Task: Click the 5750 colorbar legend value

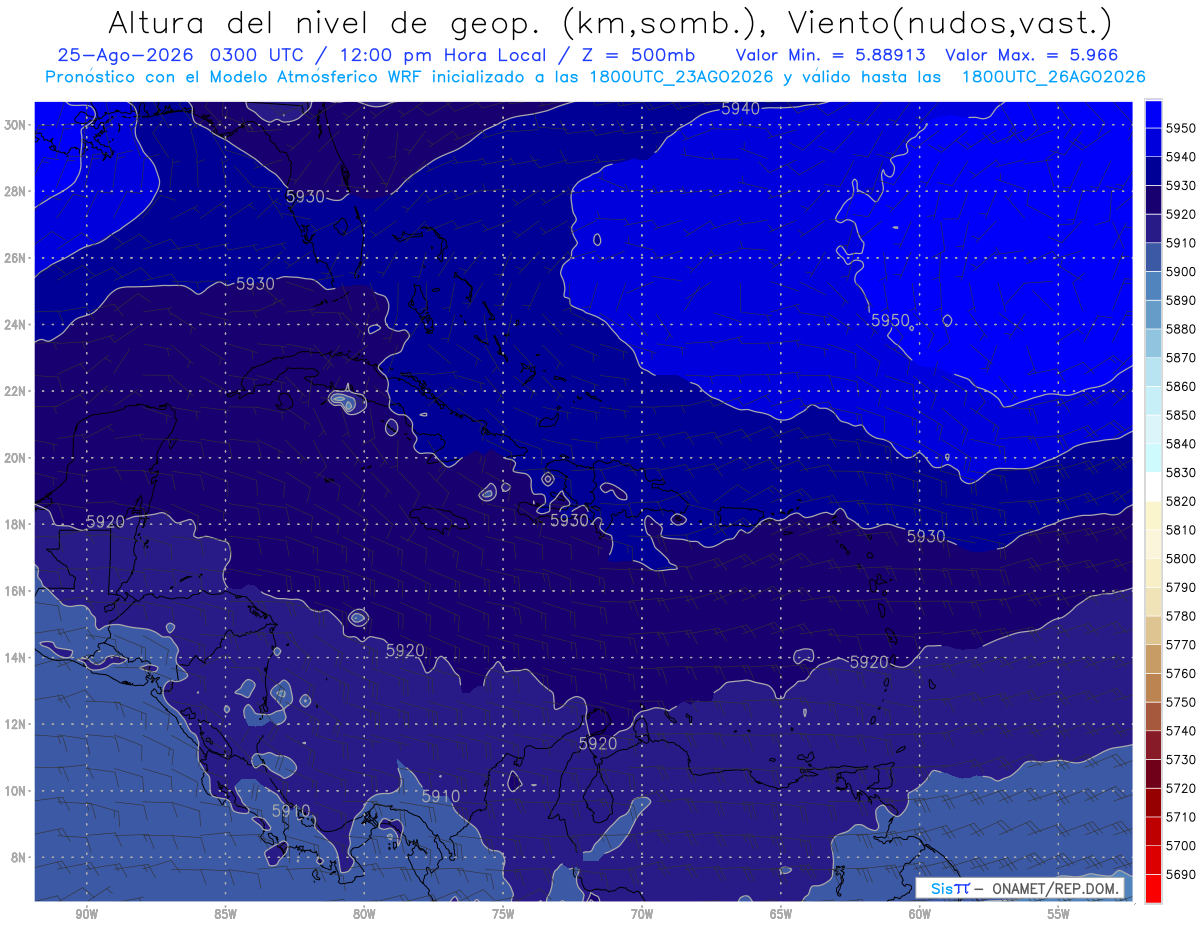Action: (1180, 702)
